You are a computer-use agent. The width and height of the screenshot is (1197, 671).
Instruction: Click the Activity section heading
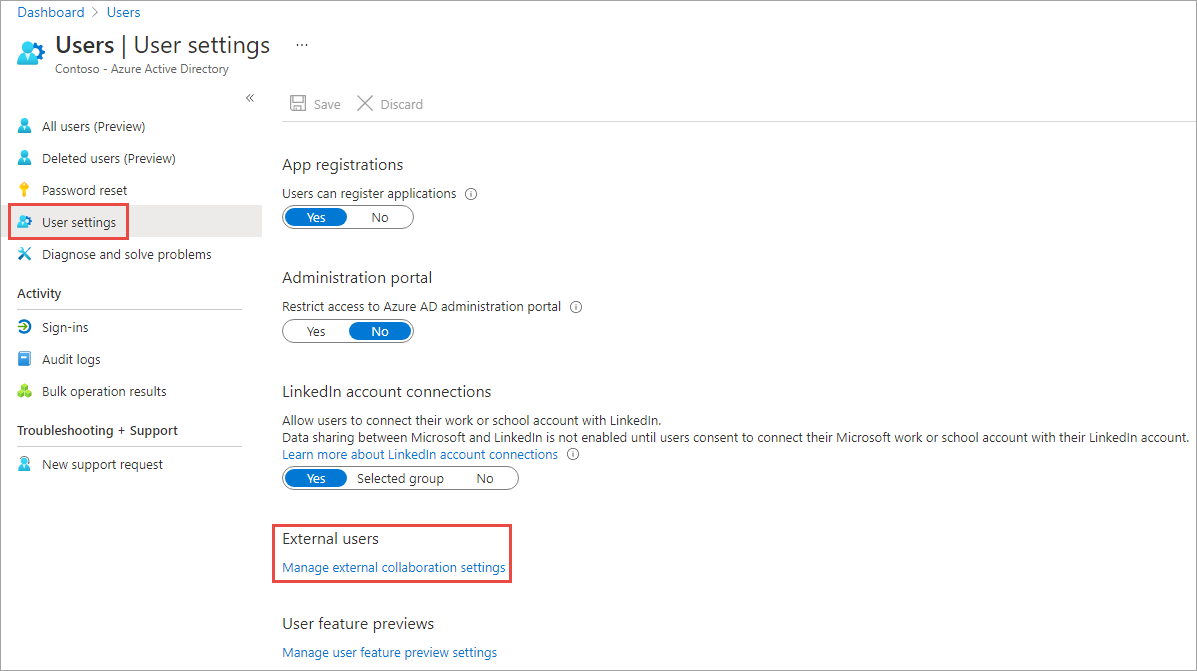coord(39,293)
